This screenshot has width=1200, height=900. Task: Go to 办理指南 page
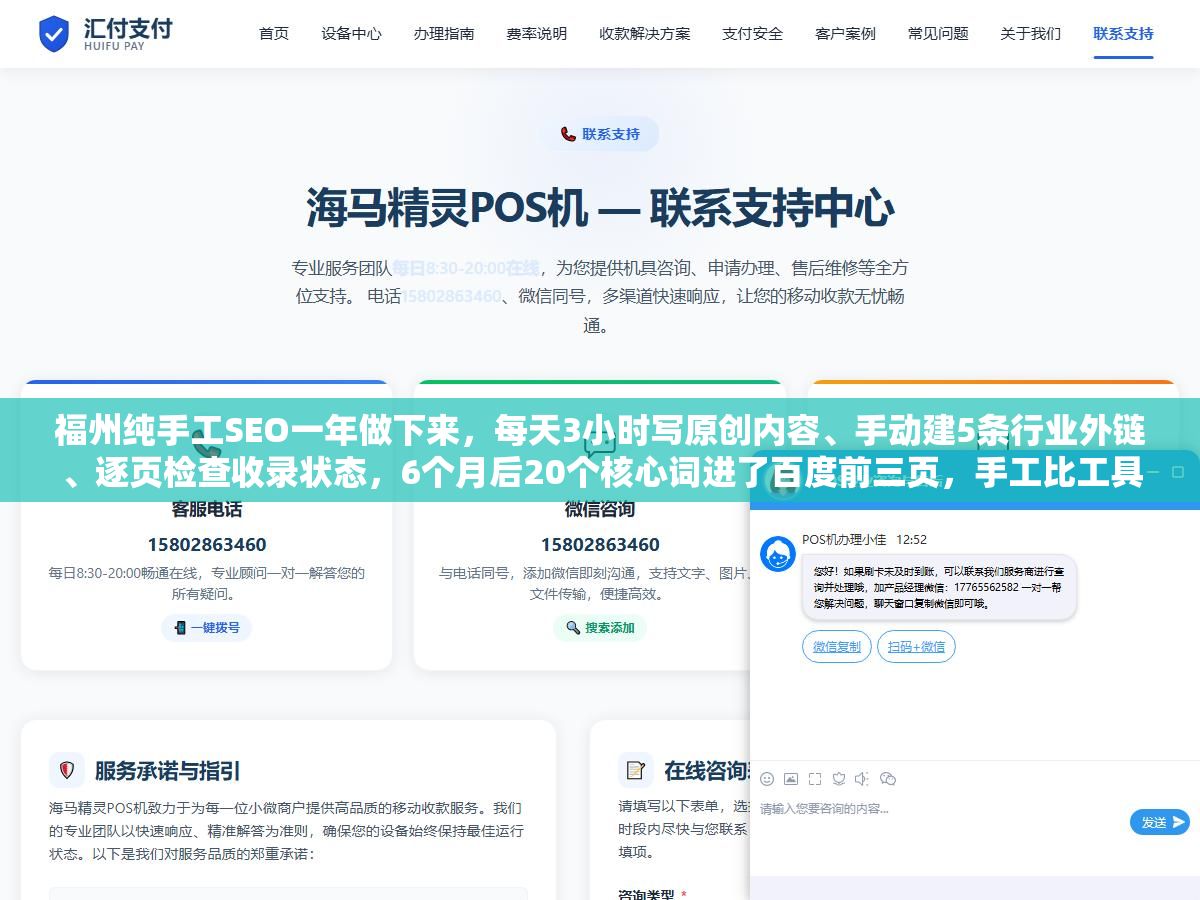pos(444,33)
